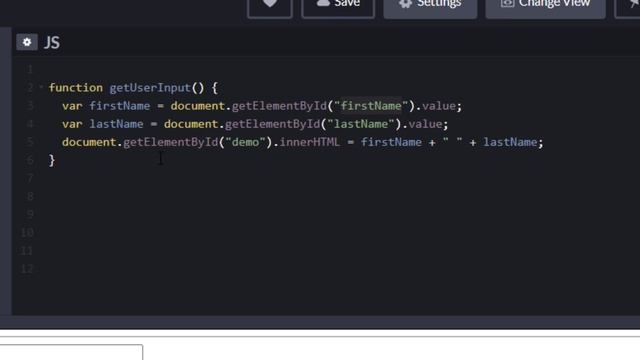Viewport: 640px width, 360px height.
Task: Click the input field in the preview pane
Action: pos(71,352)
